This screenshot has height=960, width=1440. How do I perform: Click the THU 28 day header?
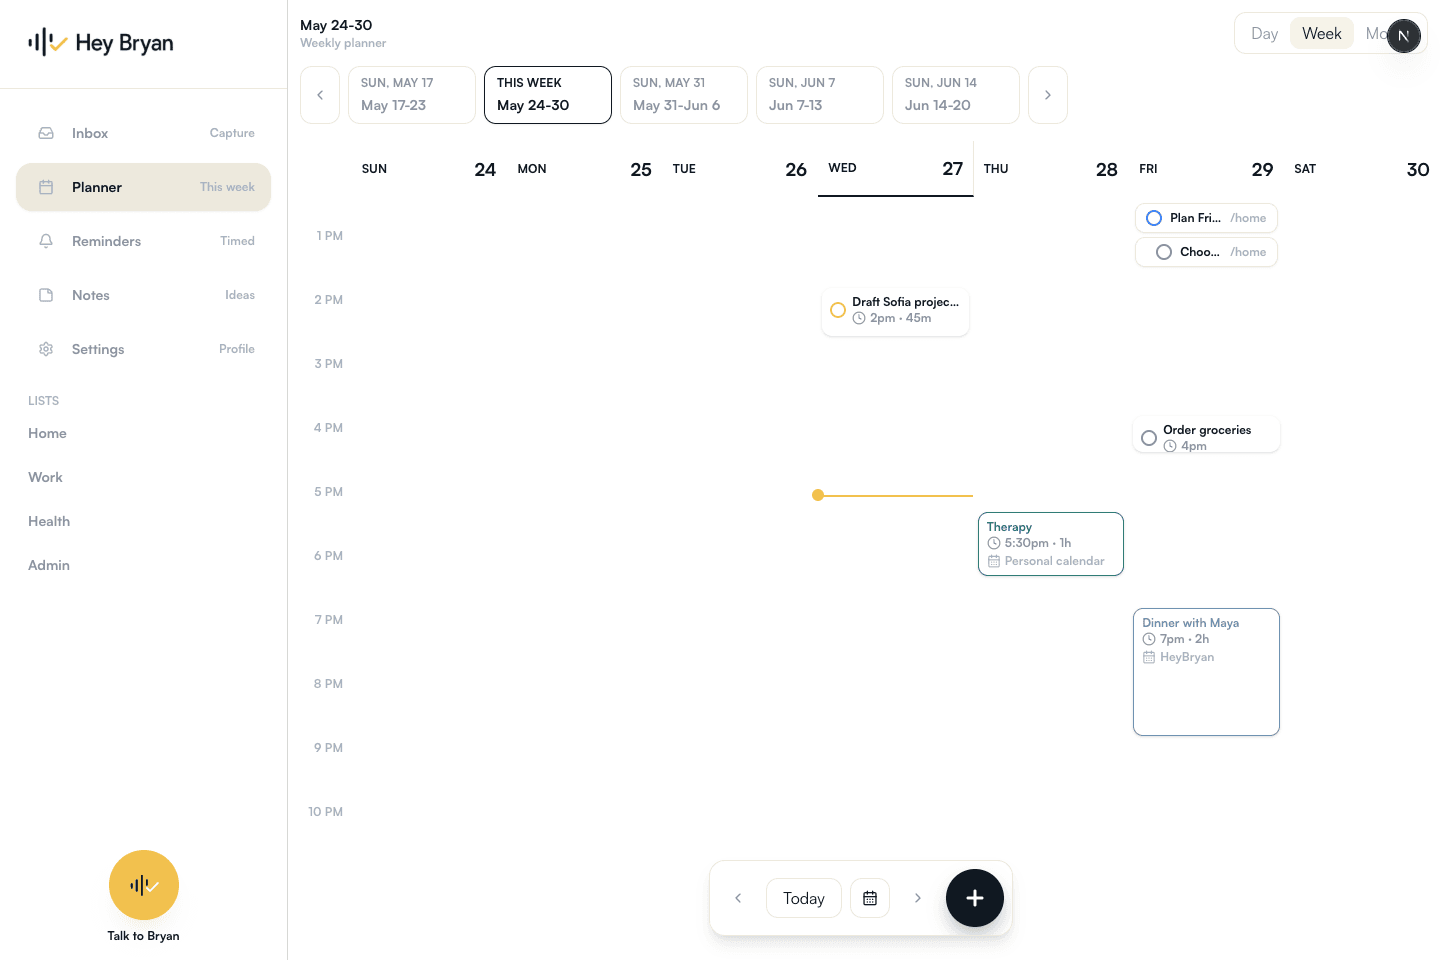(1051, 169)
